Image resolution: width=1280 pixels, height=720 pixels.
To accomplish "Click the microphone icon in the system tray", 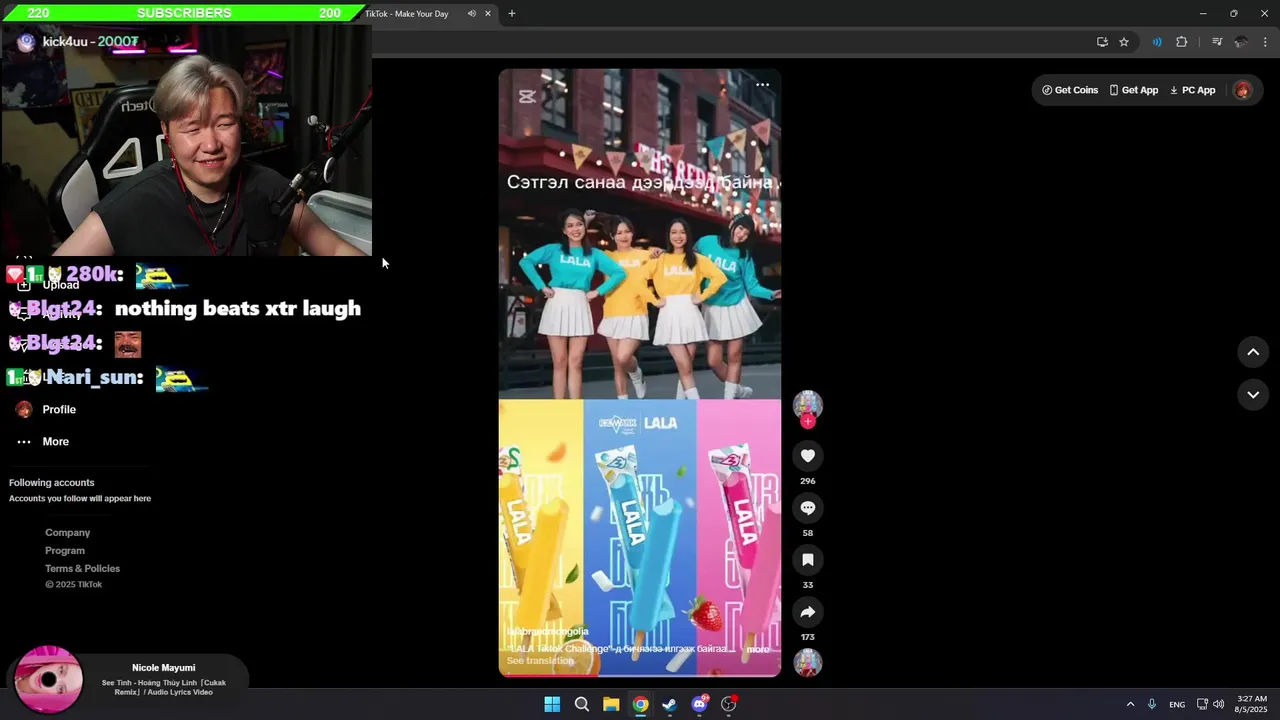I will tap(1152, 704).
